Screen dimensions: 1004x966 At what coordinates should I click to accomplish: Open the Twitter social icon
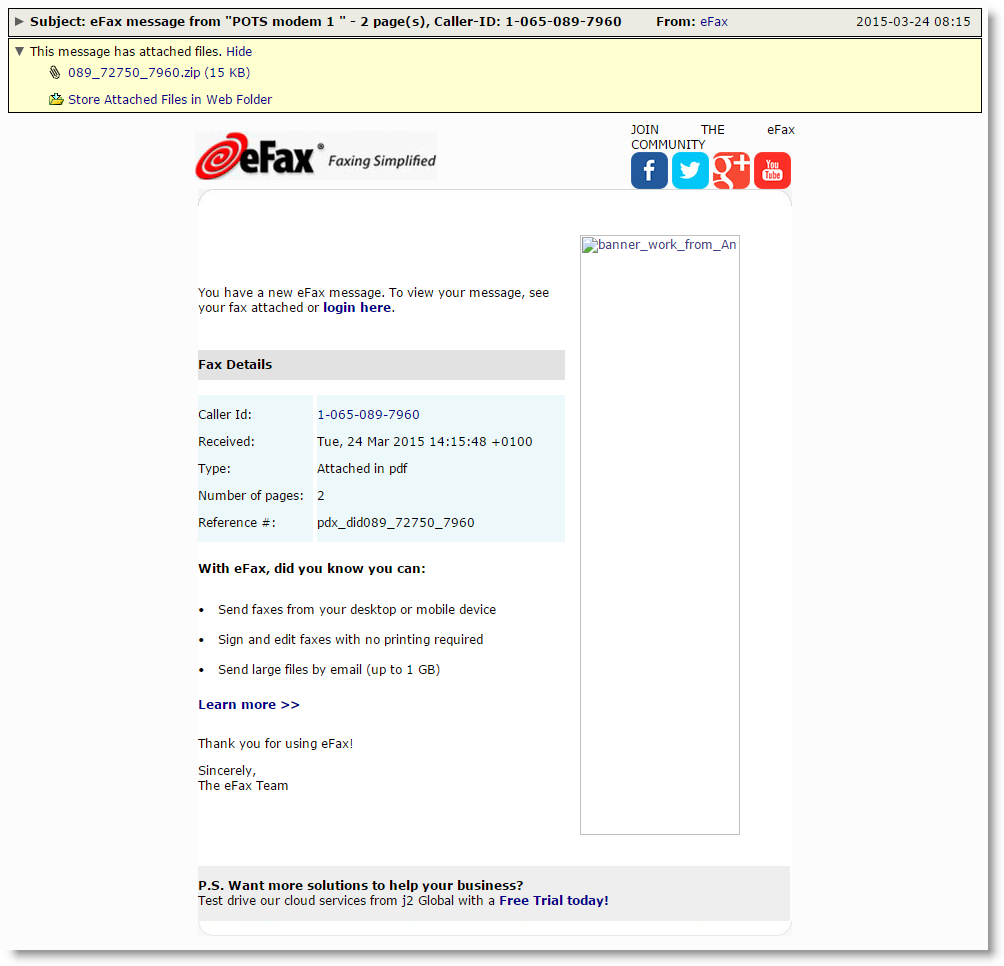pyautogui.click(x=690, y=170)
